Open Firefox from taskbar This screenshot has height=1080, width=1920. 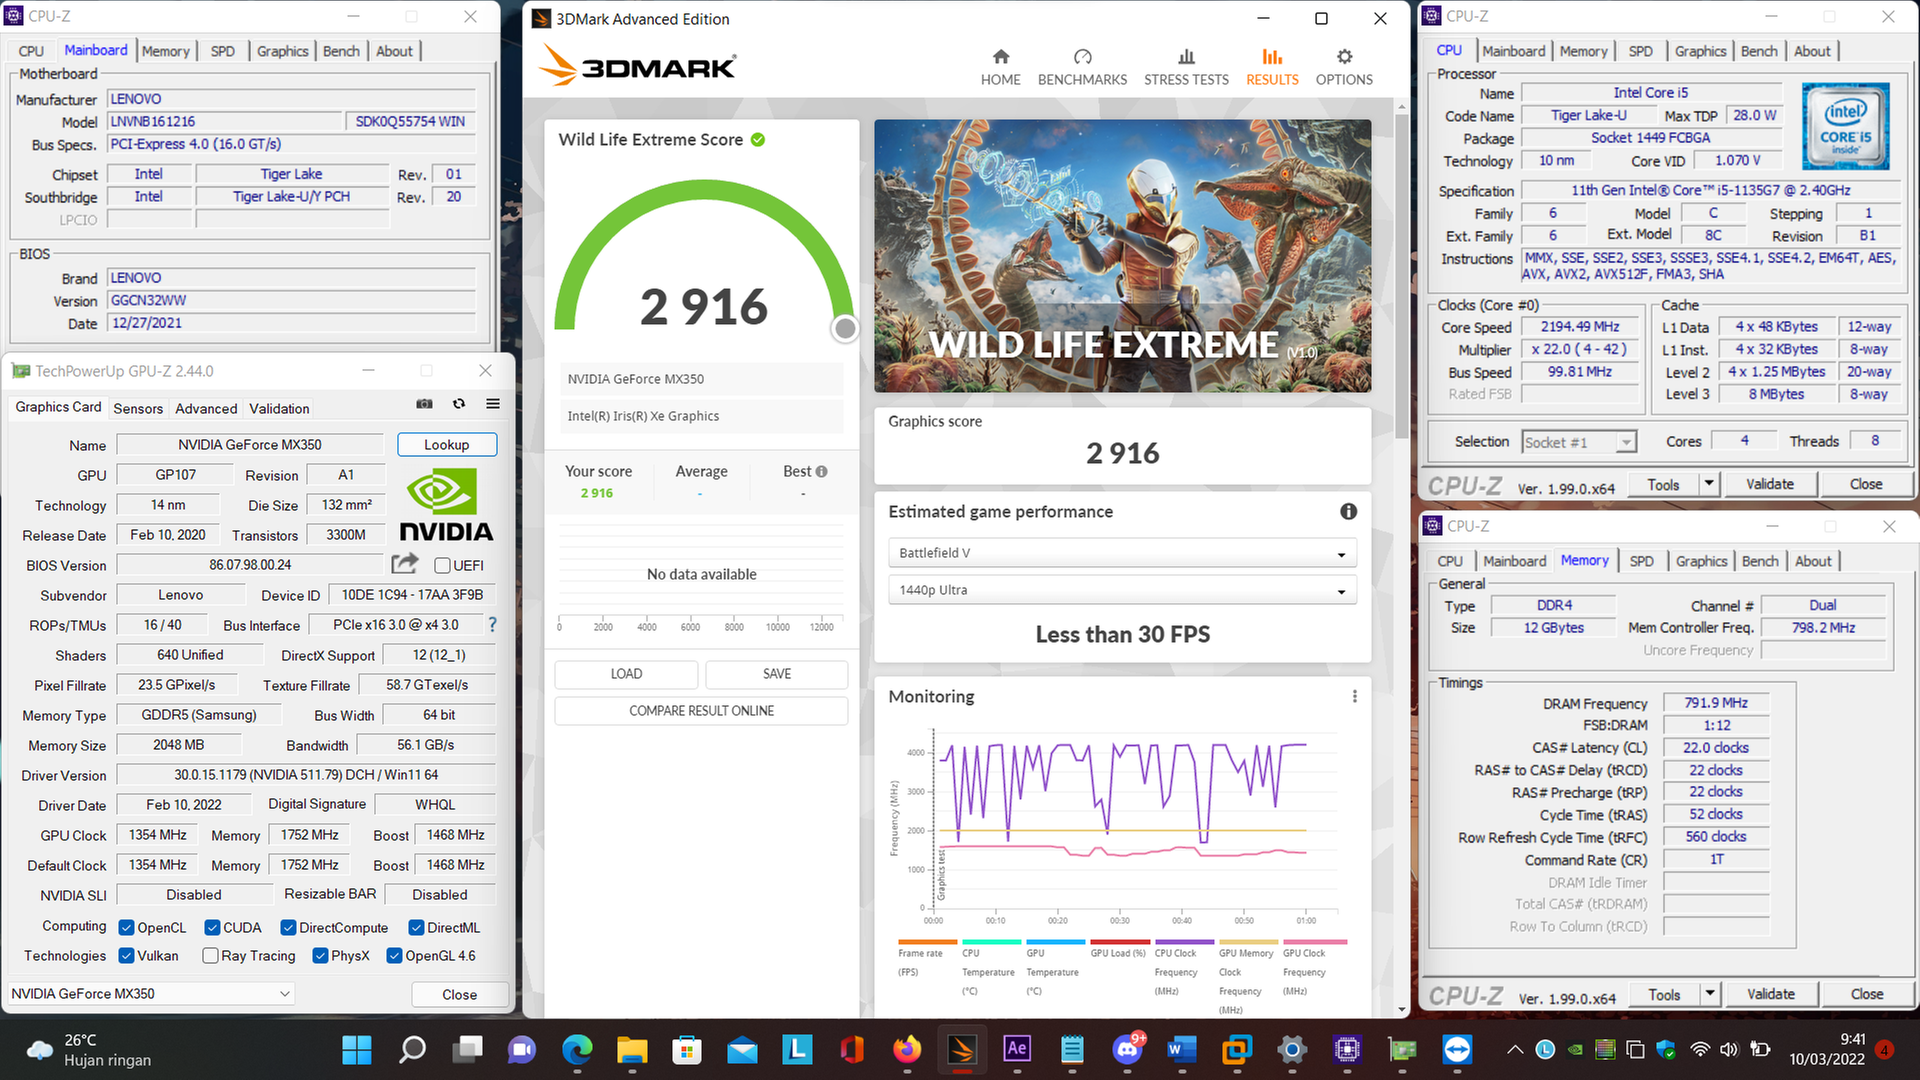pos(907,1049)
